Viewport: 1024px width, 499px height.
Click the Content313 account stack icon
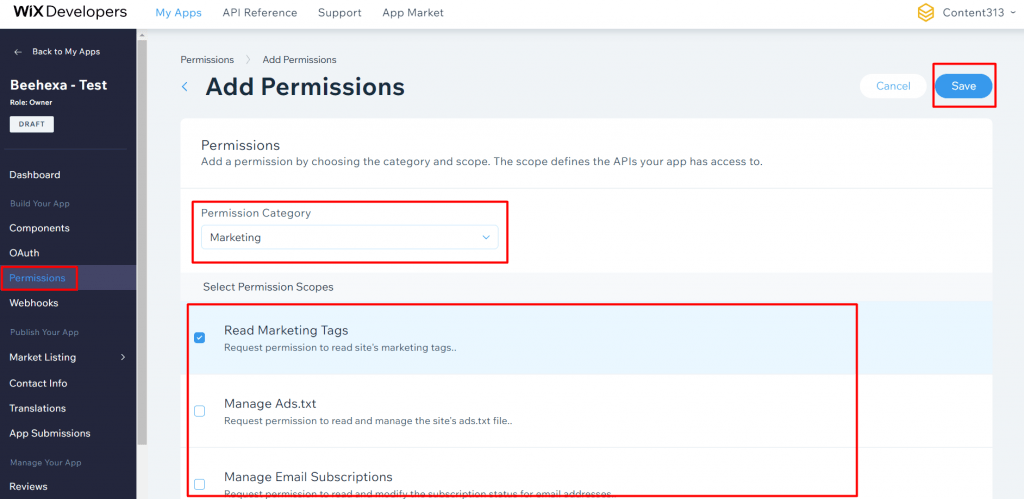925,13
